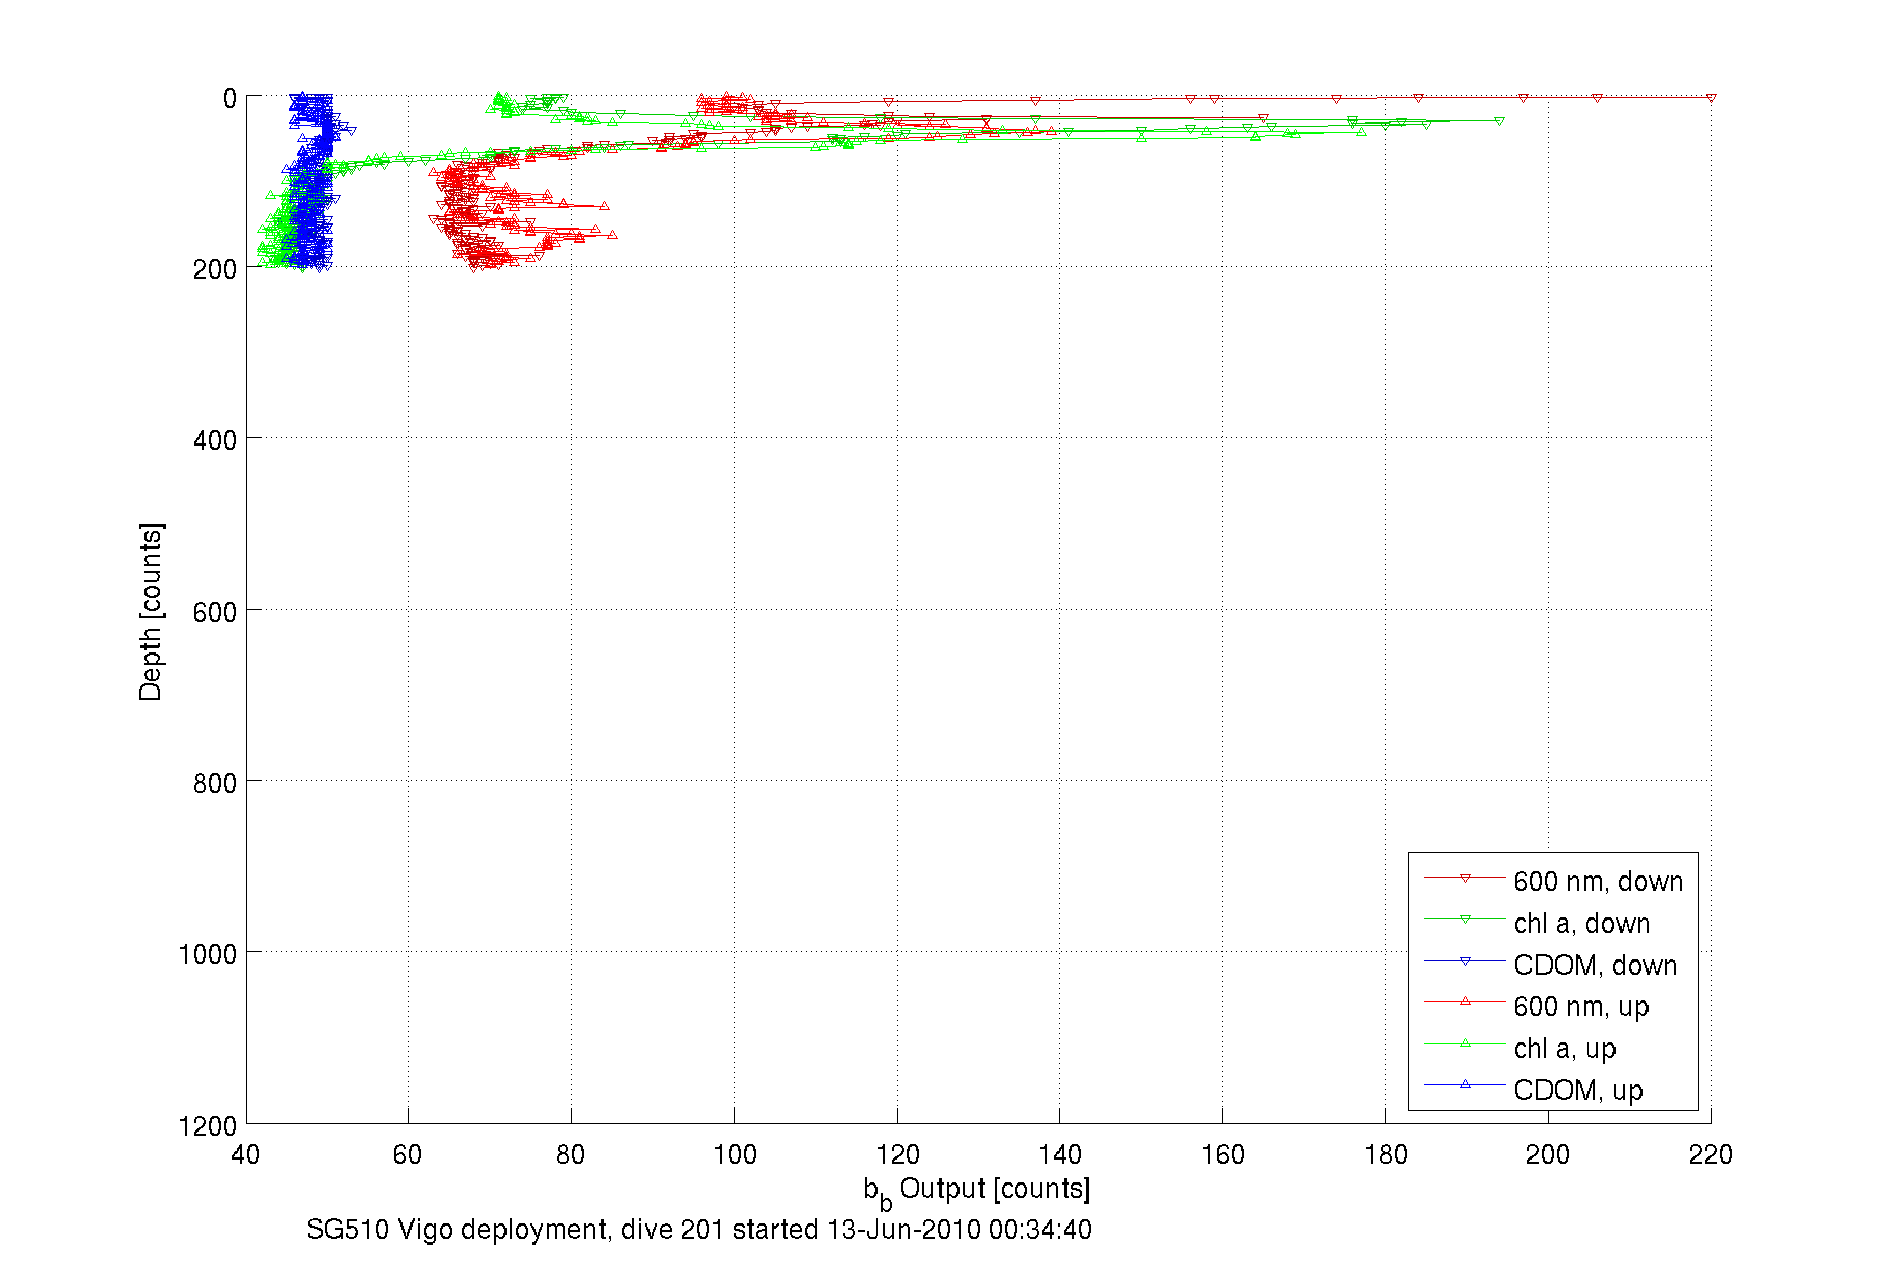Click x-axis tick label 80
1891x1262 pixels.
pyautogui.click(x=571, y=1155)
